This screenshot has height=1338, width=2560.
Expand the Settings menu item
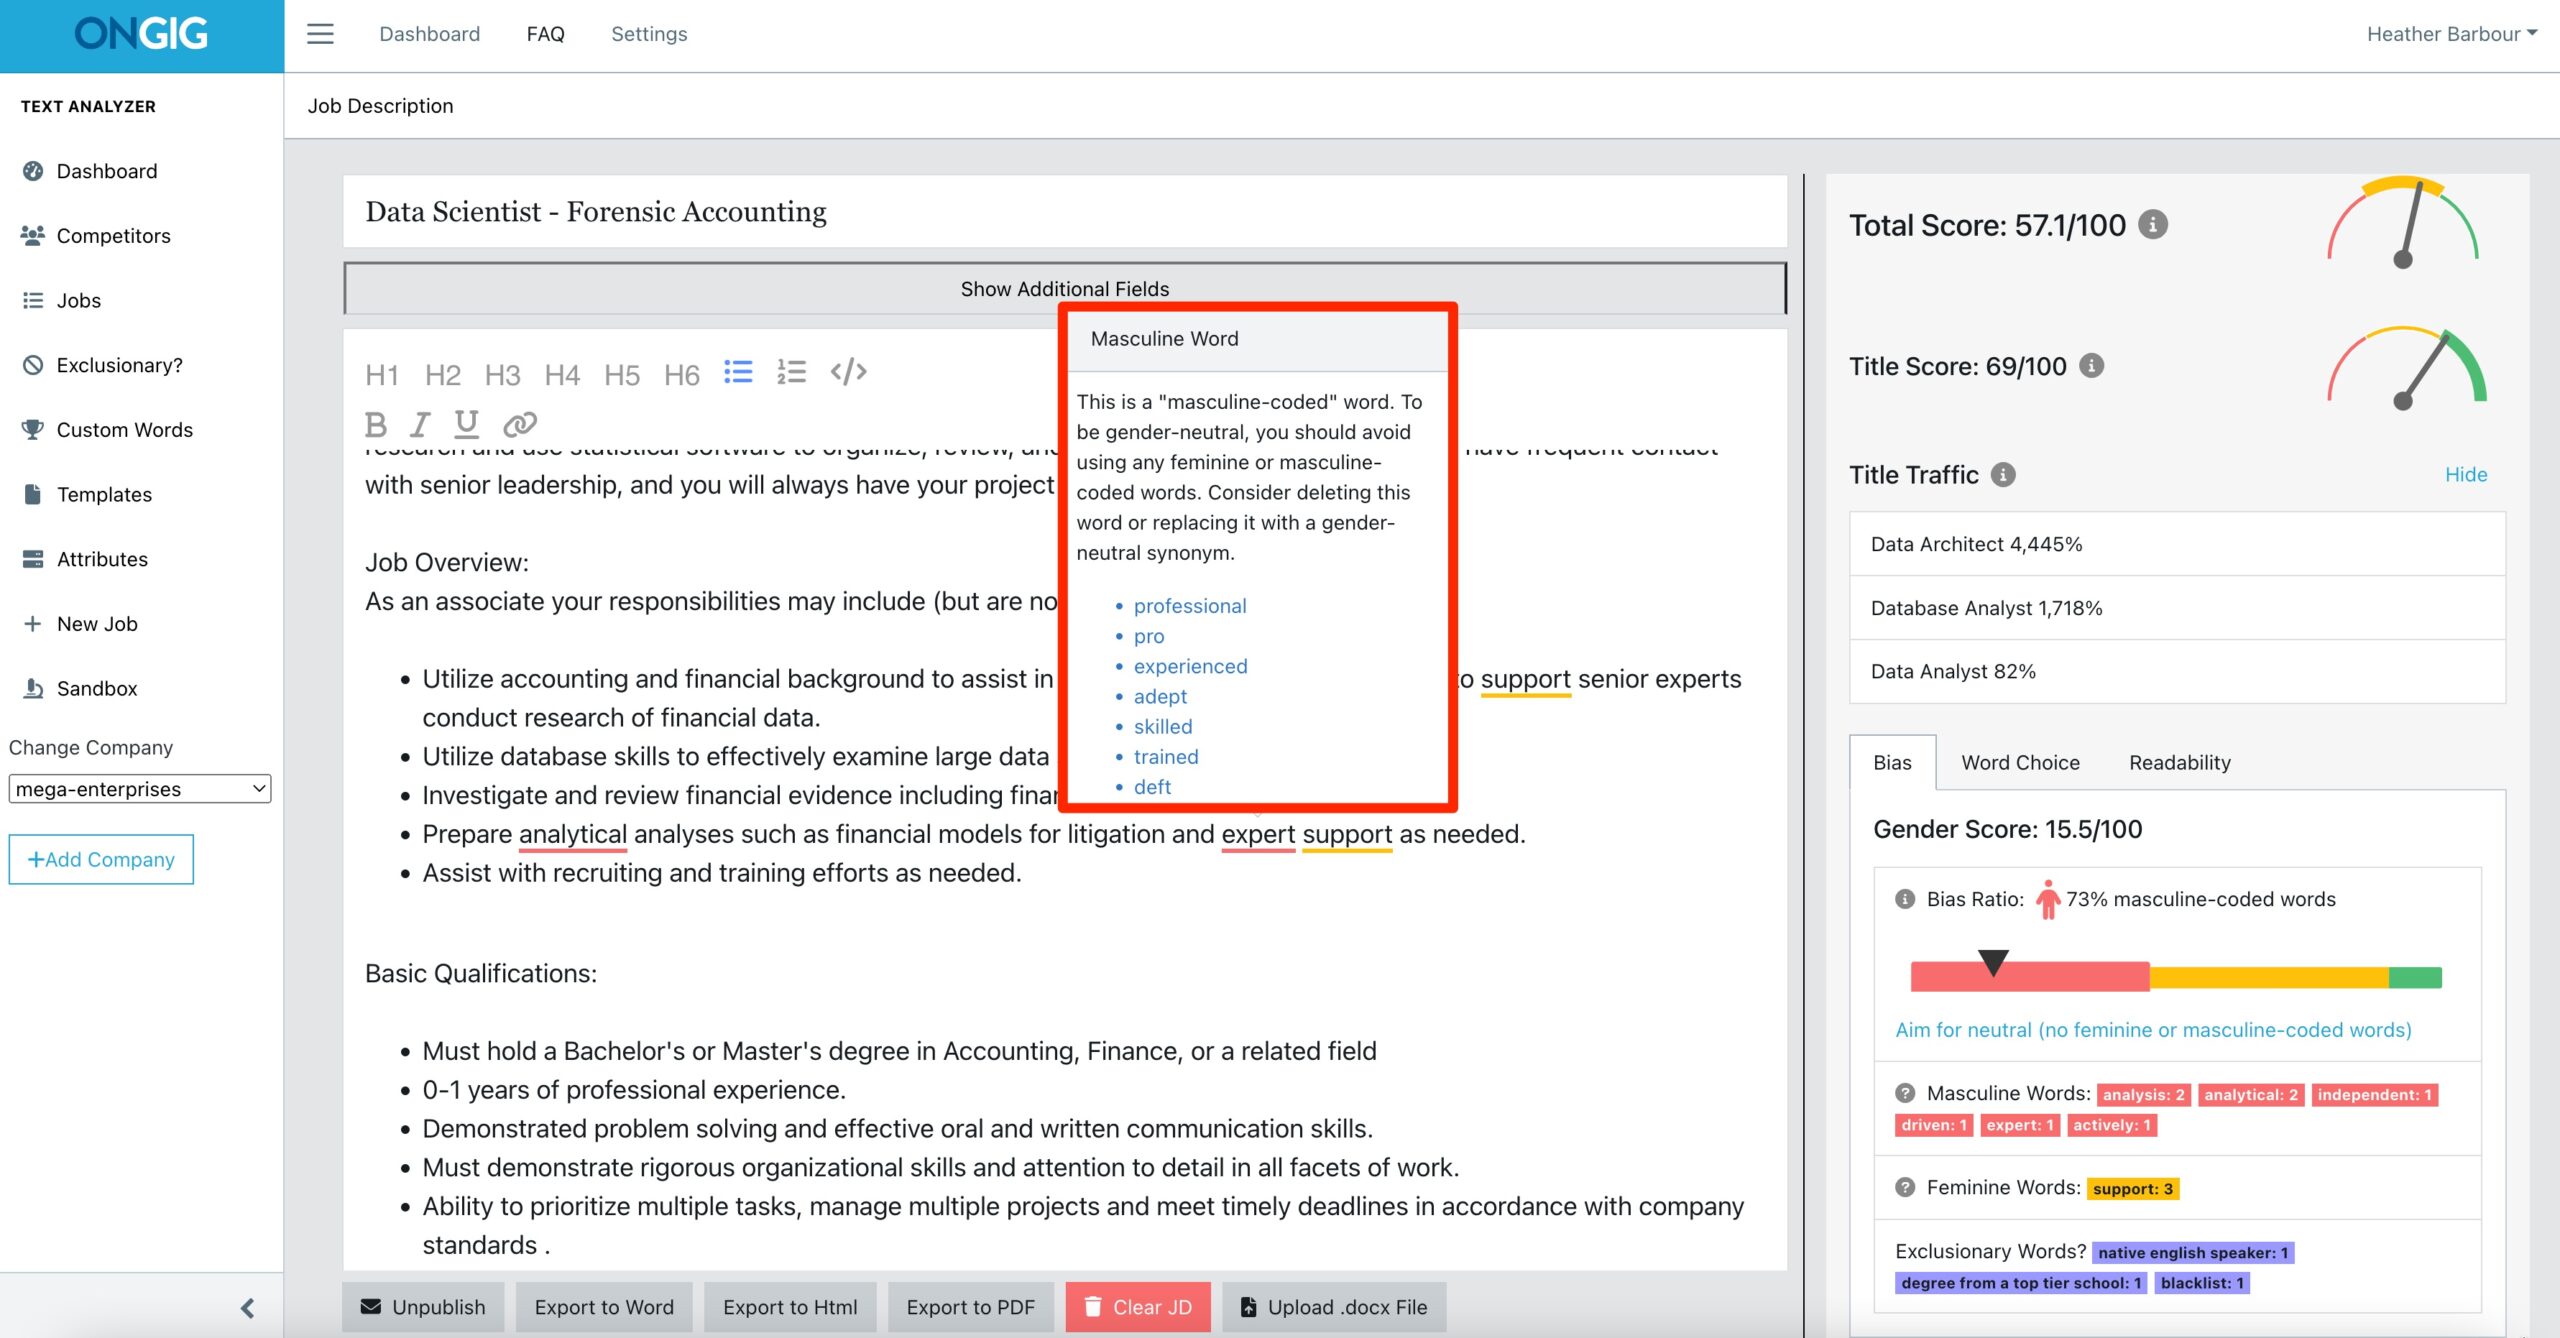tap(648, 32)
